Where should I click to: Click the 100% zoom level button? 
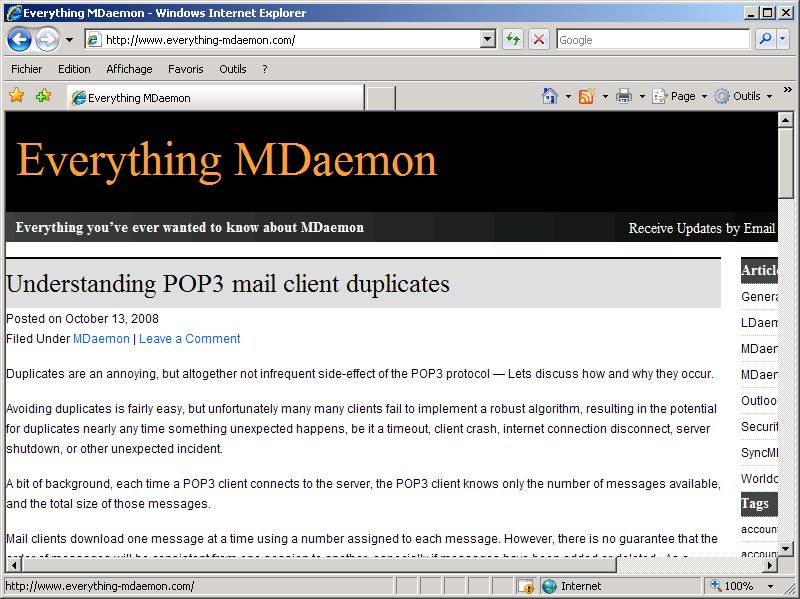tap(732, 586)
